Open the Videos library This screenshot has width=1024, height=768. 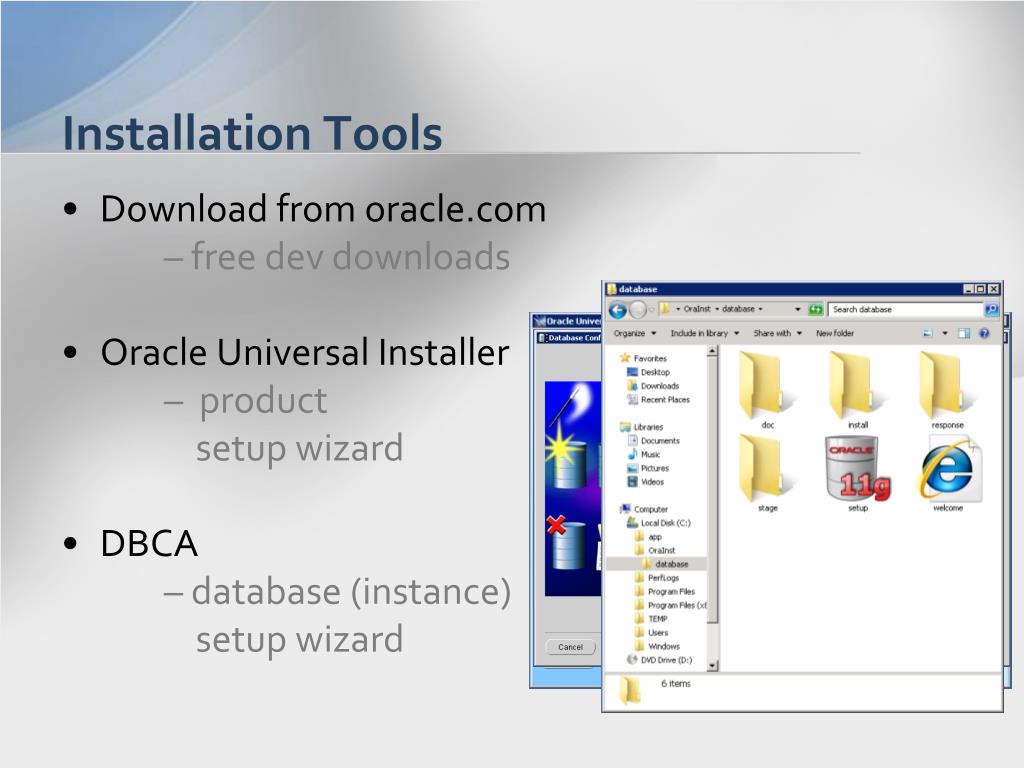[x=646, y=482]
